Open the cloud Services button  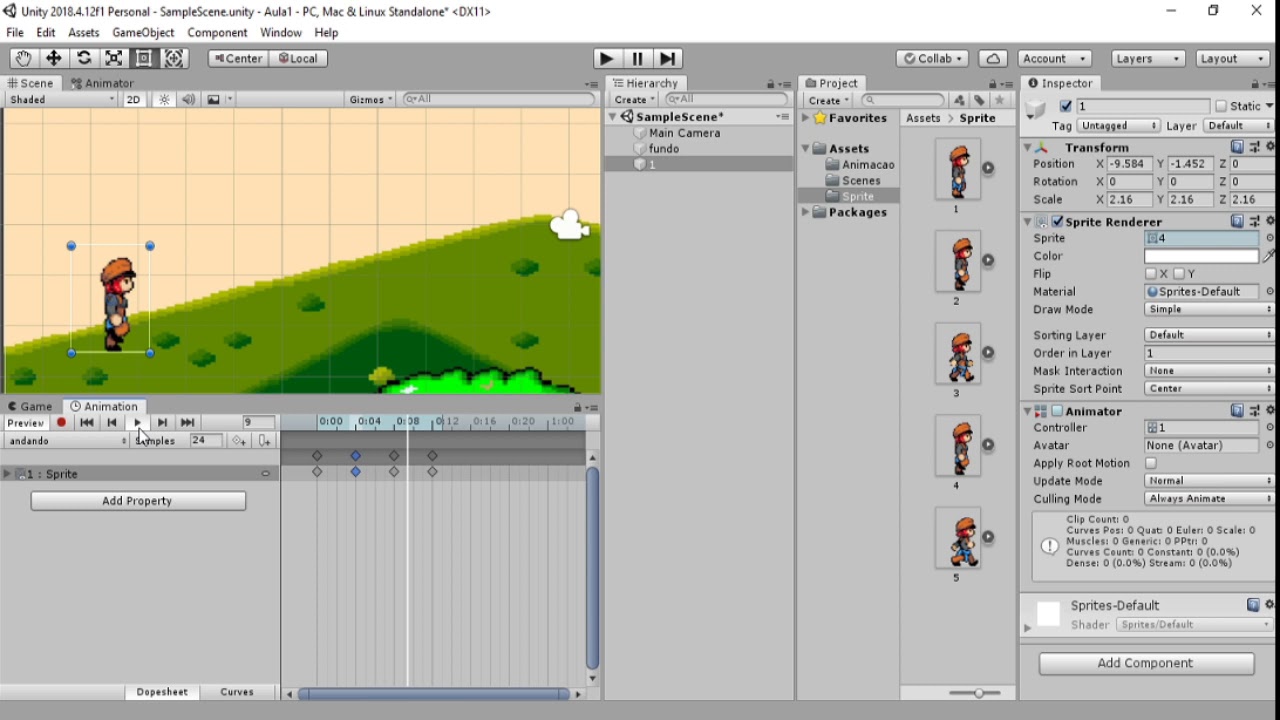[993, 58]
